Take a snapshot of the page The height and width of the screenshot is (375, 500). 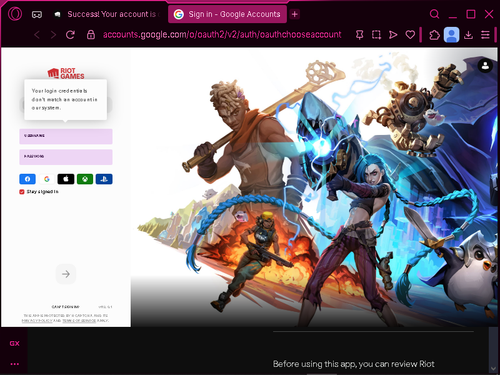tap(376, 35)
